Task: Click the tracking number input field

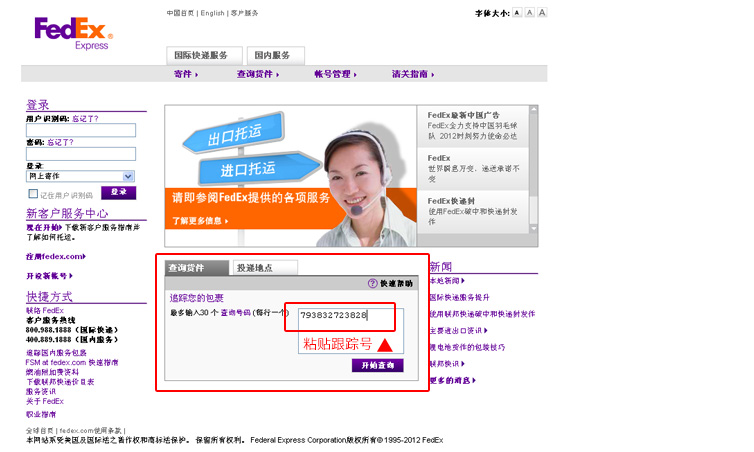Action: (340, 316)
